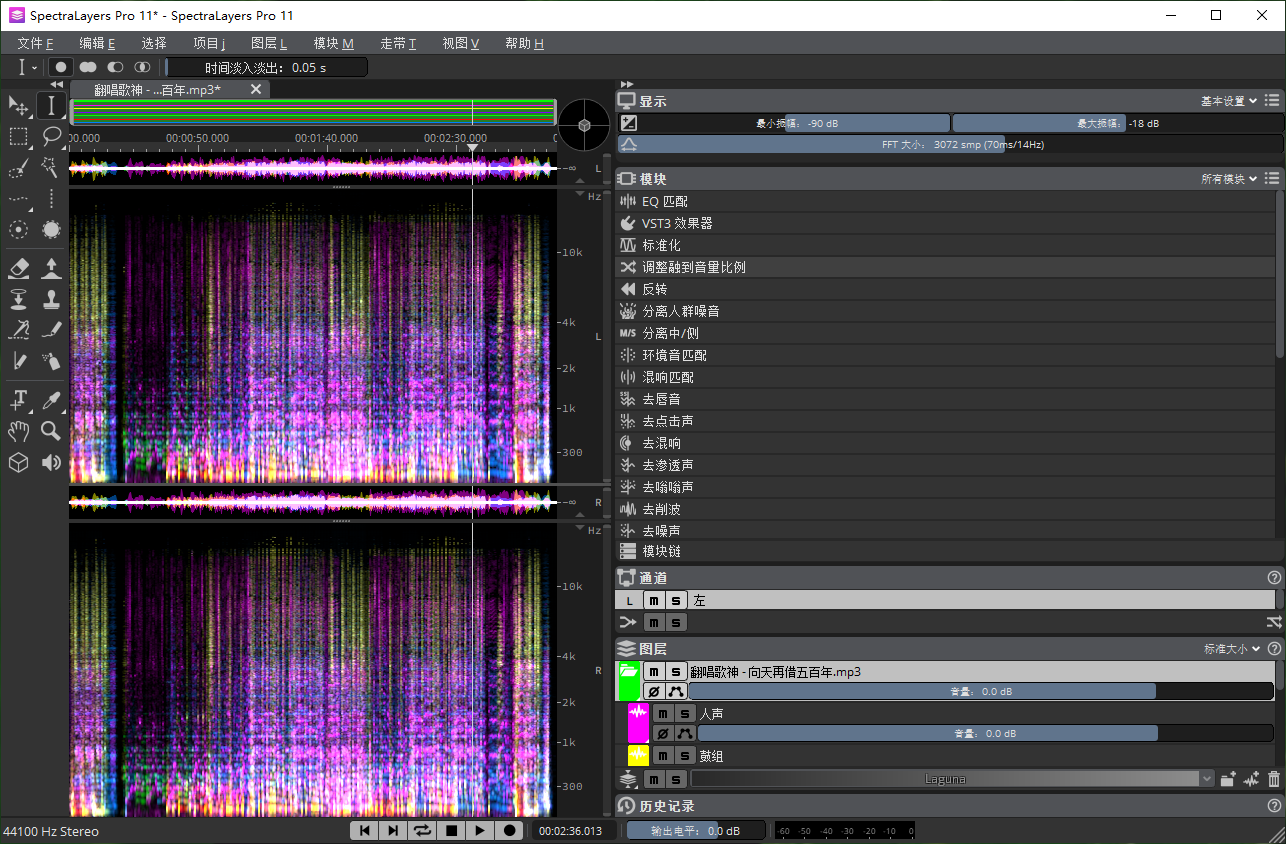Open the 图层 menu in the menu bar
This screenshot has height=844, width=1286.
(x=268, y=43)
